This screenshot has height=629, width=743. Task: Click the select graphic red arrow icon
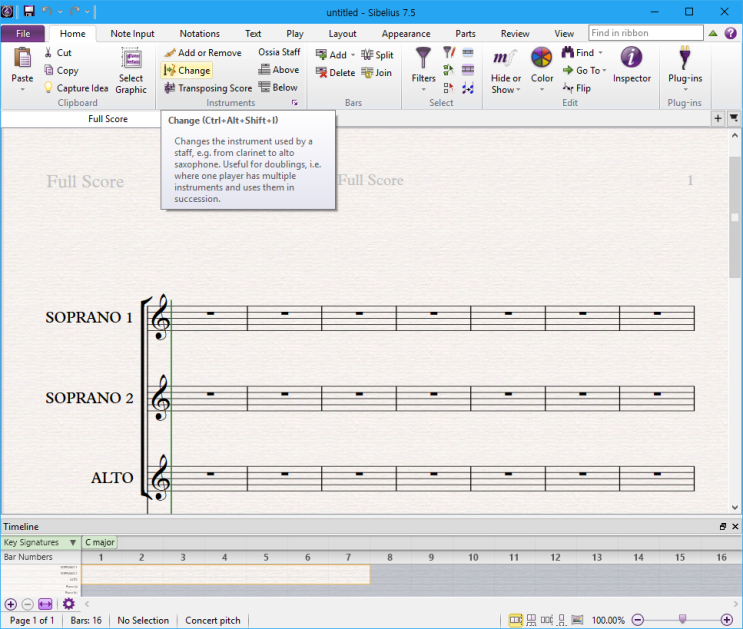pyautogui.click(x=448, y=88)
